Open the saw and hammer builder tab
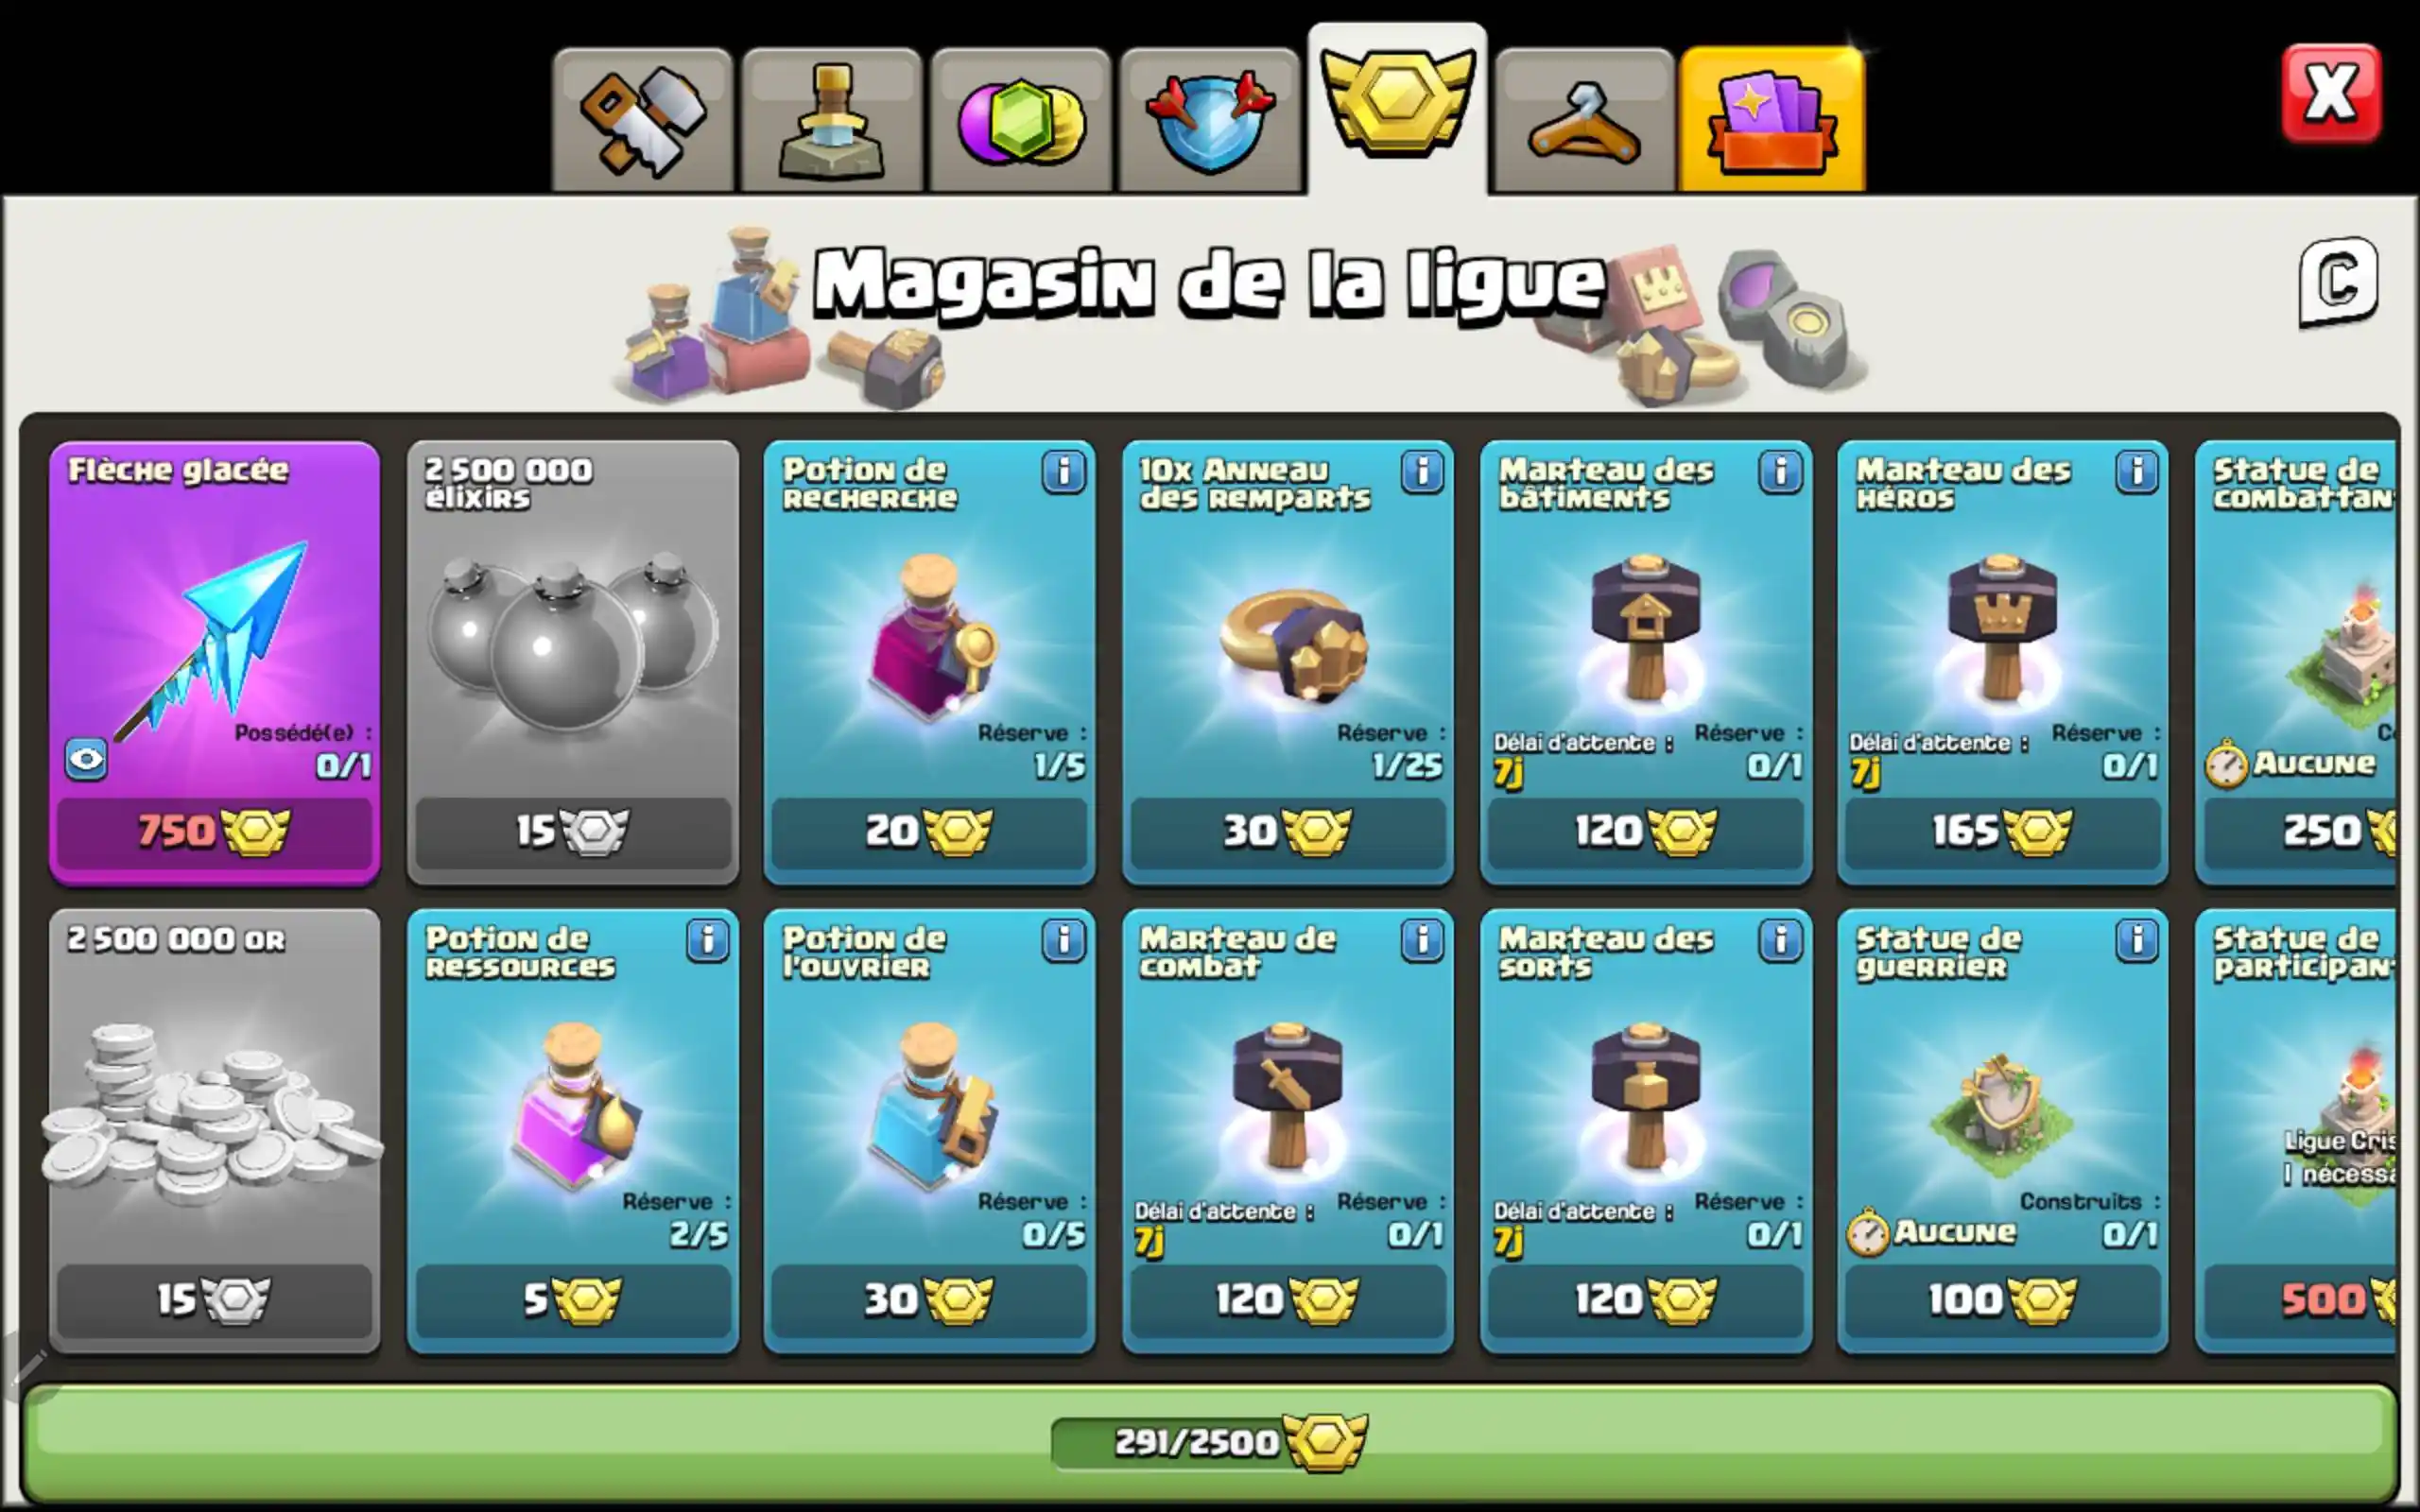Image resolution: width=2420 pixels, height=1512 pixels. (x=643, y=120)
